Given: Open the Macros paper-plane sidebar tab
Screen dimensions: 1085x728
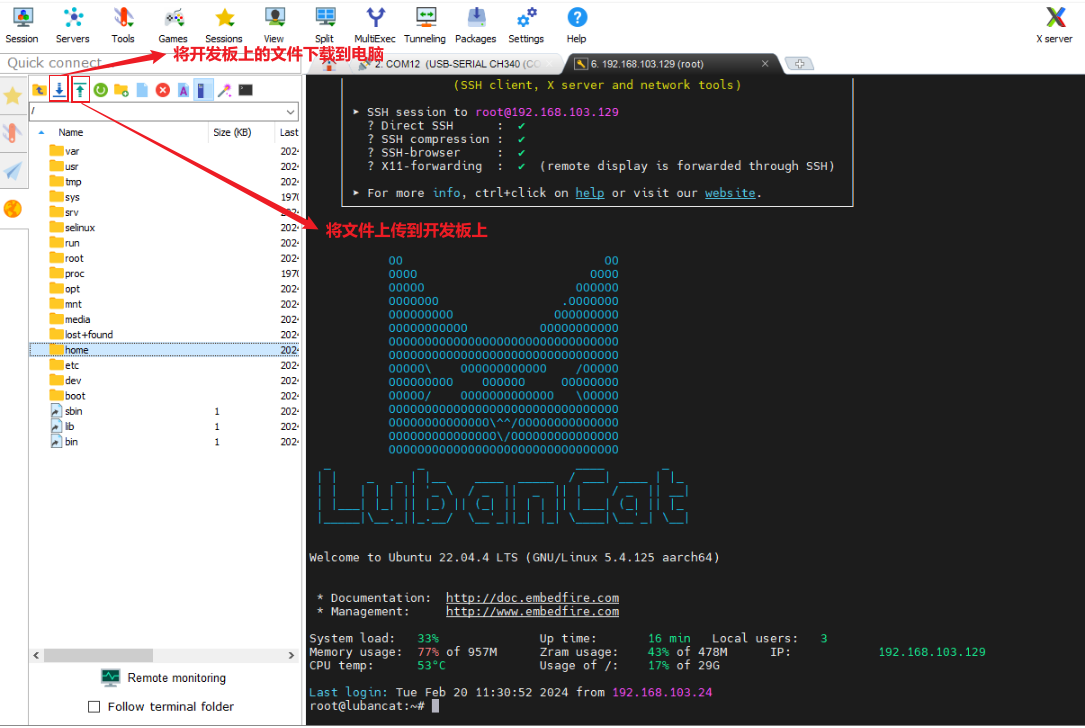Looking at the screenshot, I should point(13,170).
